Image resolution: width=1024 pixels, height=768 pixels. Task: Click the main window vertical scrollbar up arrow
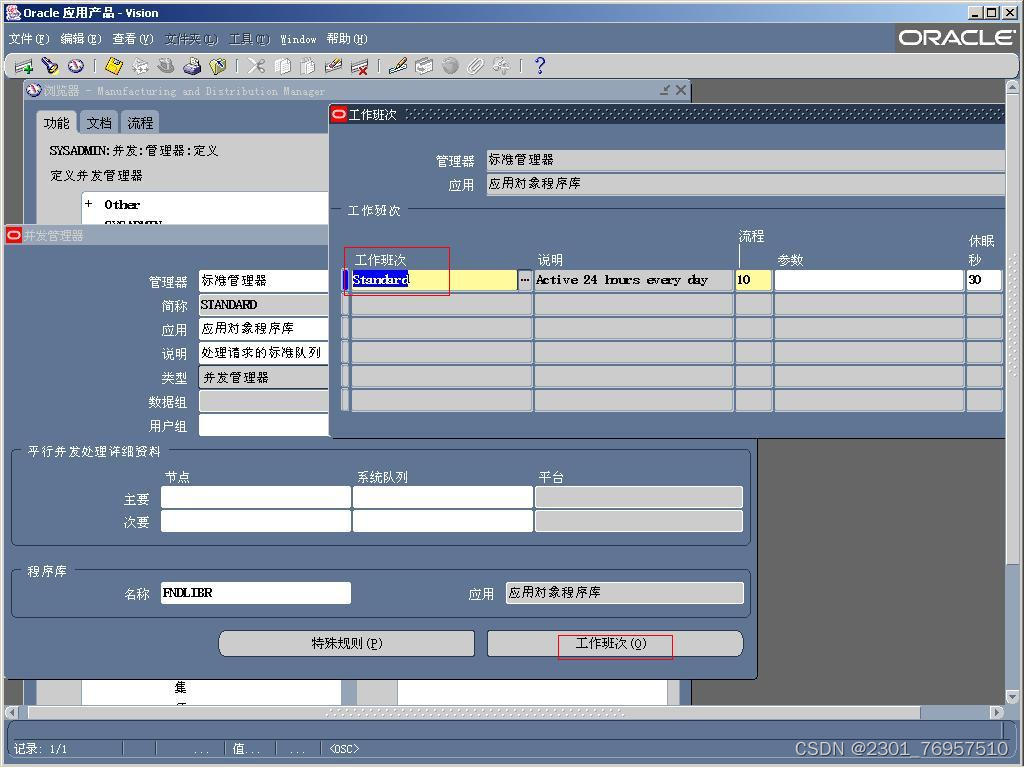click(x=1013, y=87)
